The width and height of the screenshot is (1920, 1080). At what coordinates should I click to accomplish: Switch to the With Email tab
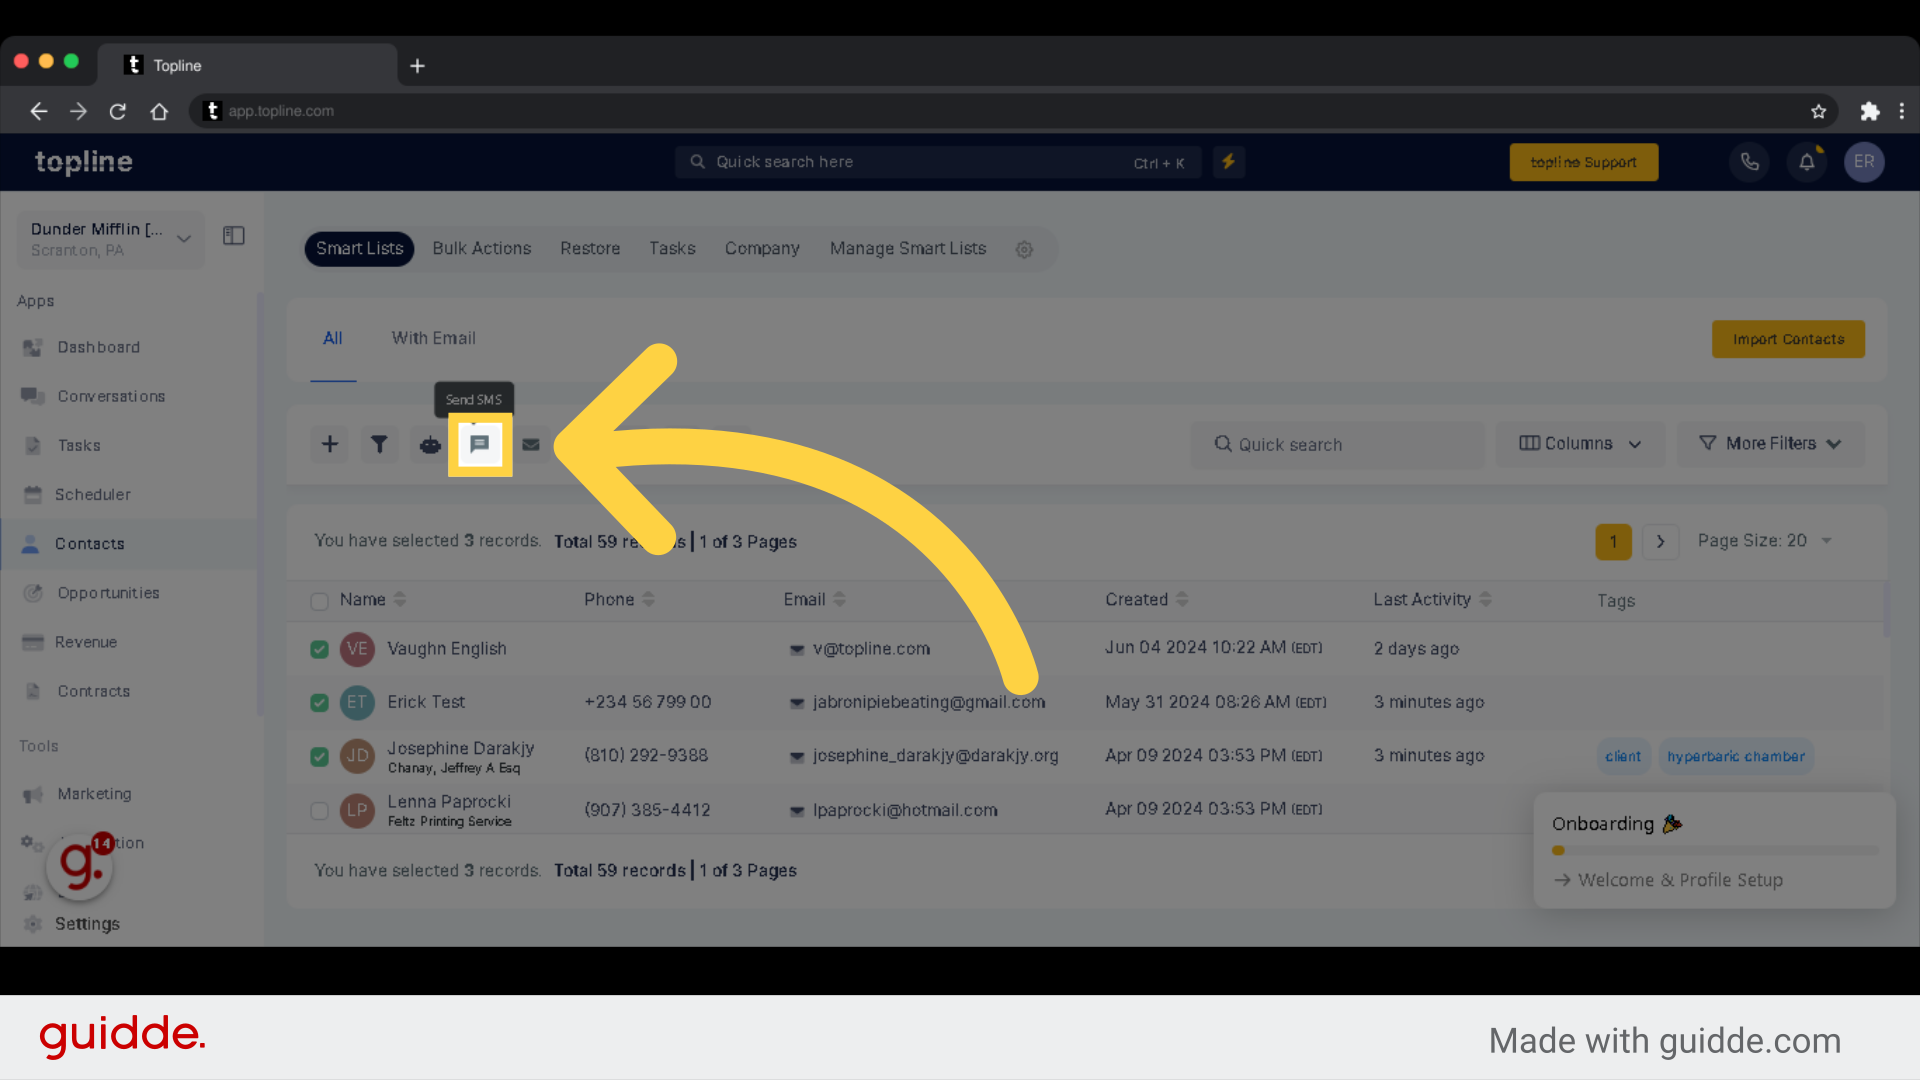(x=433, y=338)
